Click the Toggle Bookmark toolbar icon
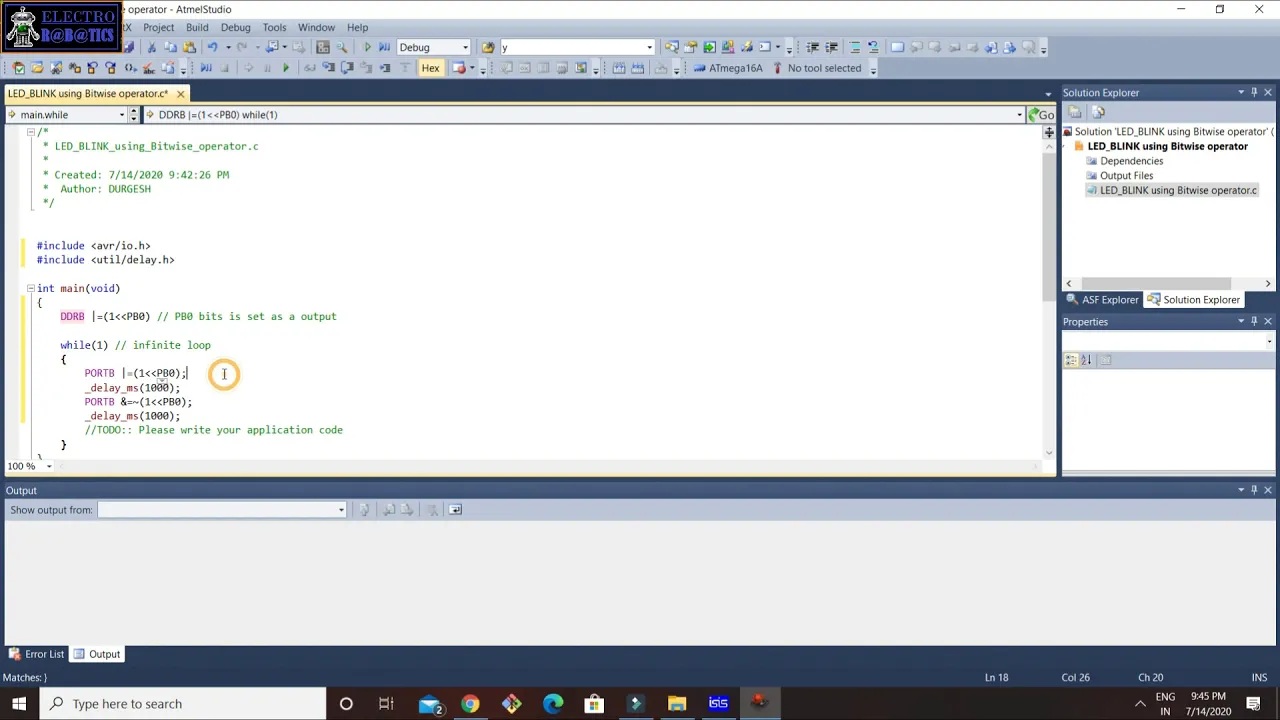Viewport: 1280px width, 720px height. 897,47
